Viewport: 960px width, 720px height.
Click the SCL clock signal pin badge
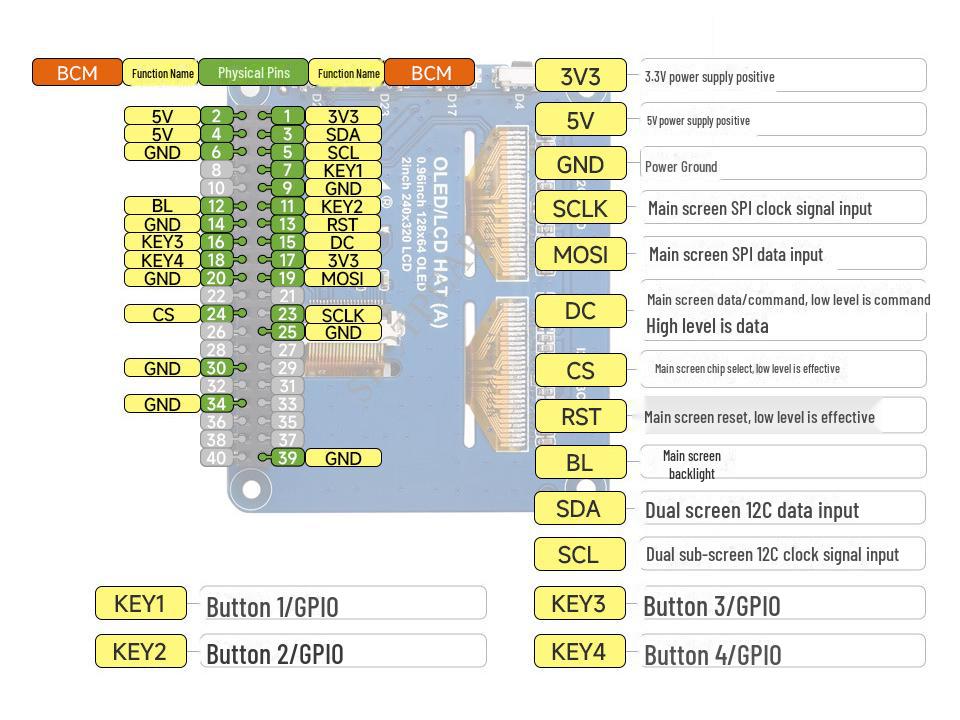pos(579,554)
